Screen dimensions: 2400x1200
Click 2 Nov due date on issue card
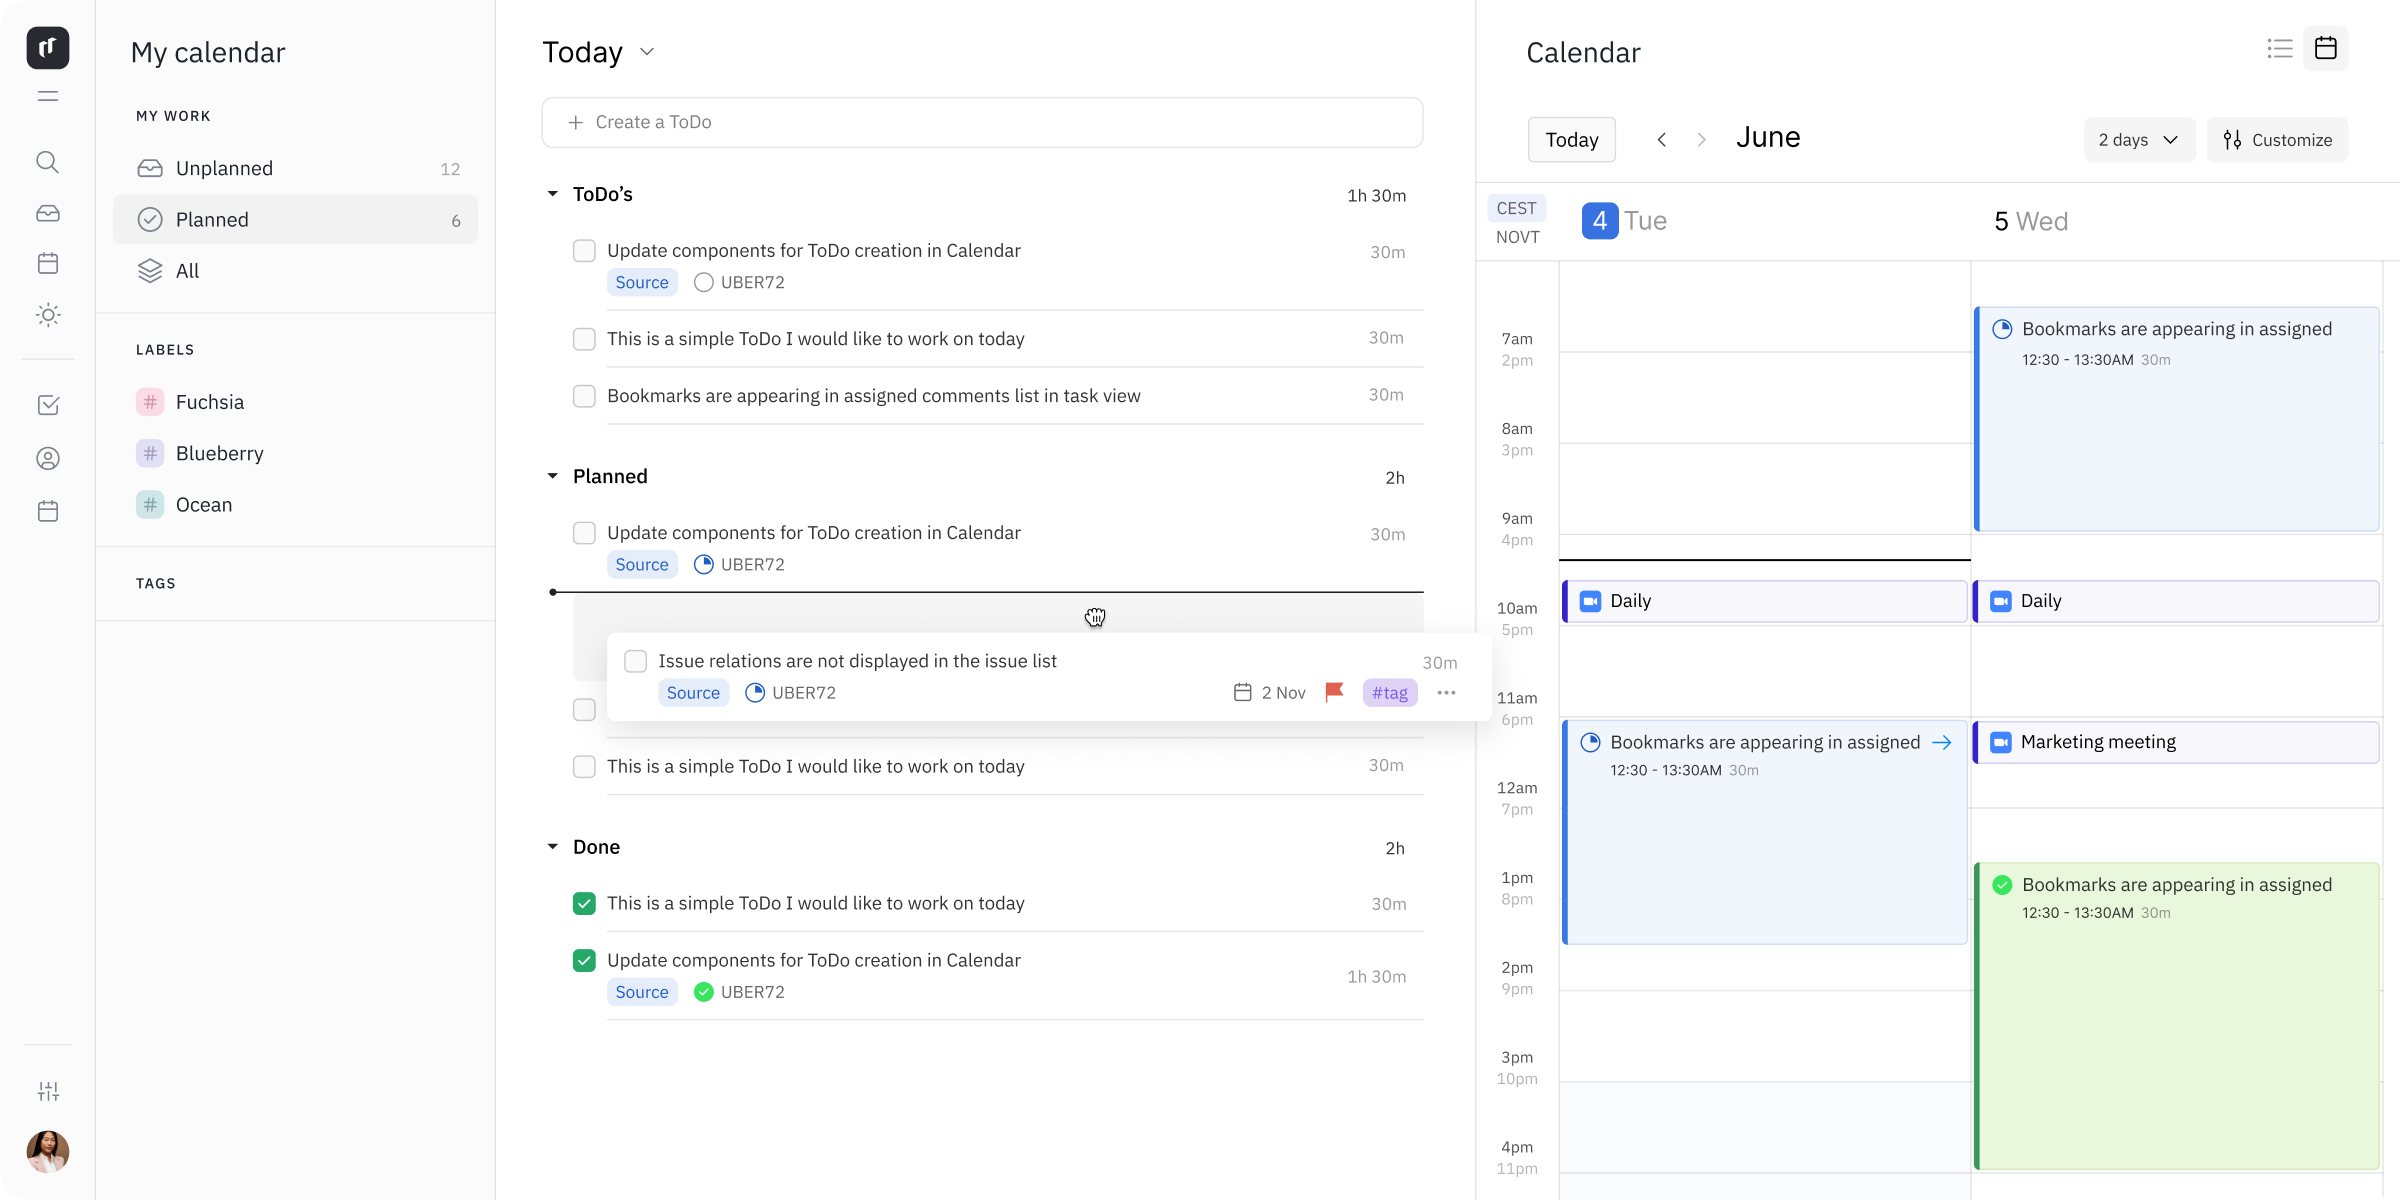point(1270,692)
